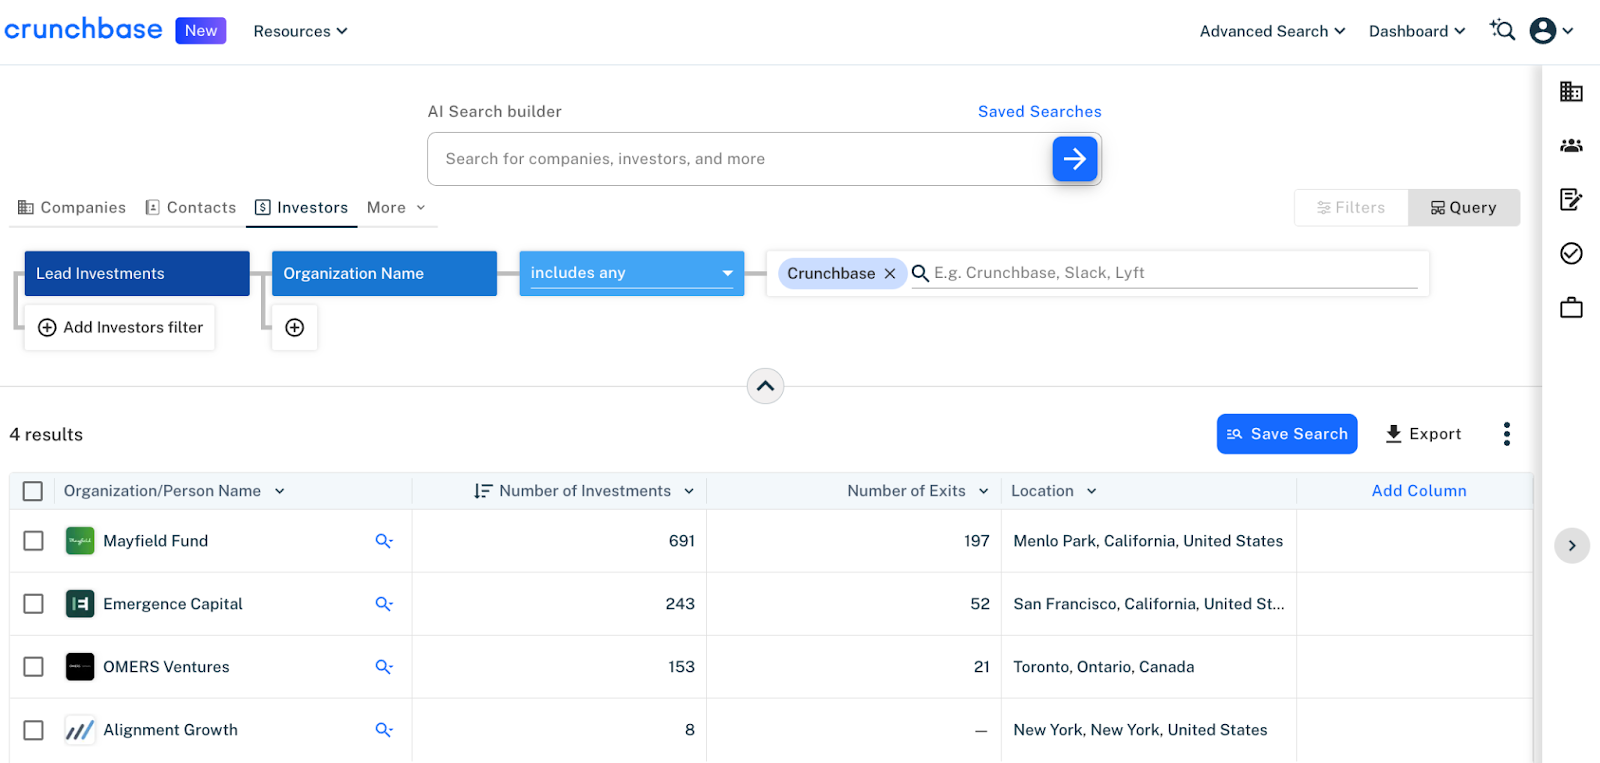Click search-similar icon for OMERS Ventures

pos(384,667)
